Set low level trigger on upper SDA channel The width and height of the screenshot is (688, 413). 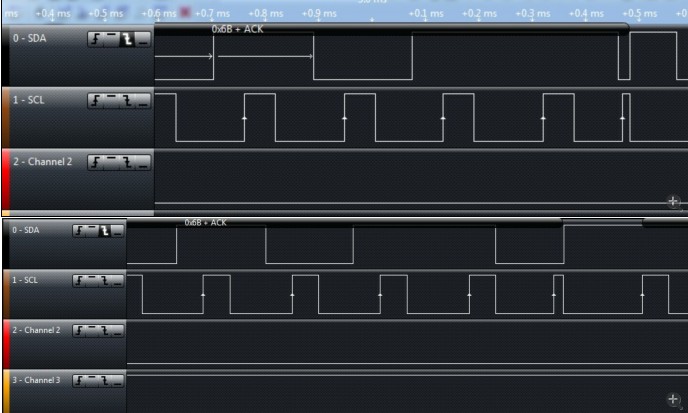(143, 40)
